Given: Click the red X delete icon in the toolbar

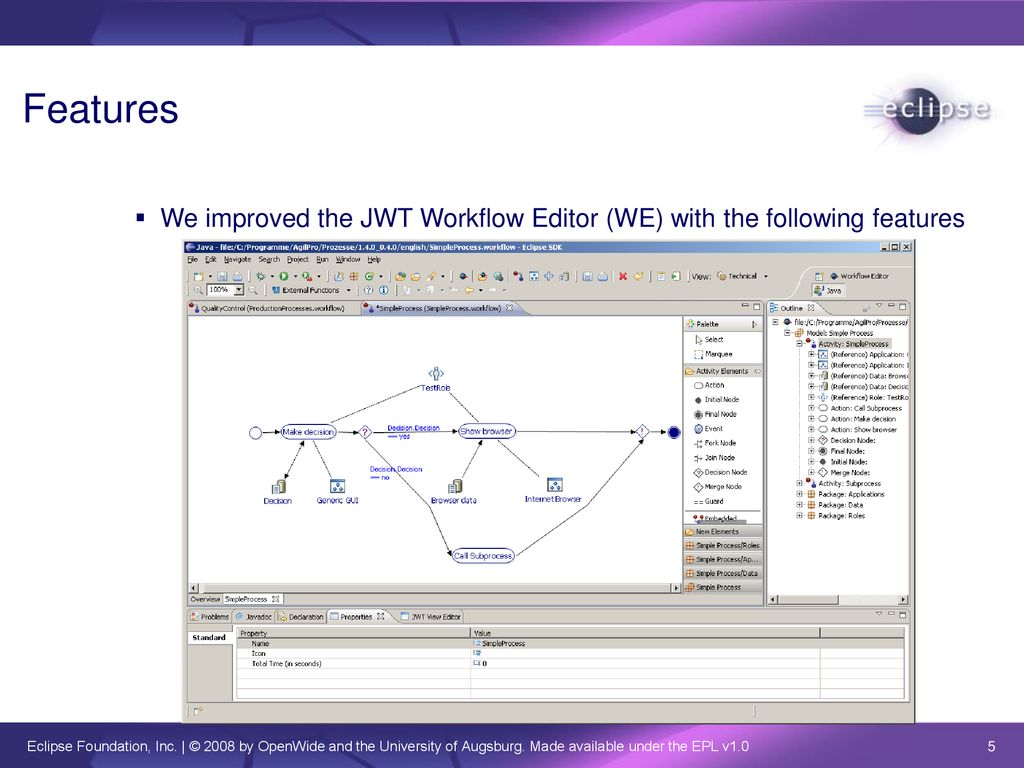Looking at the screenshot, I should [x=622, y=276].
